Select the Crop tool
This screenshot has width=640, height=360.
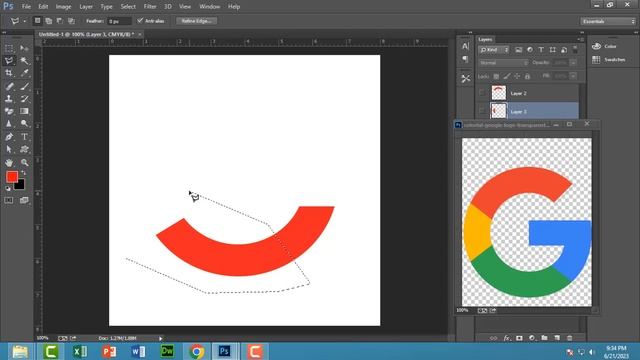[x=9, y=73]
